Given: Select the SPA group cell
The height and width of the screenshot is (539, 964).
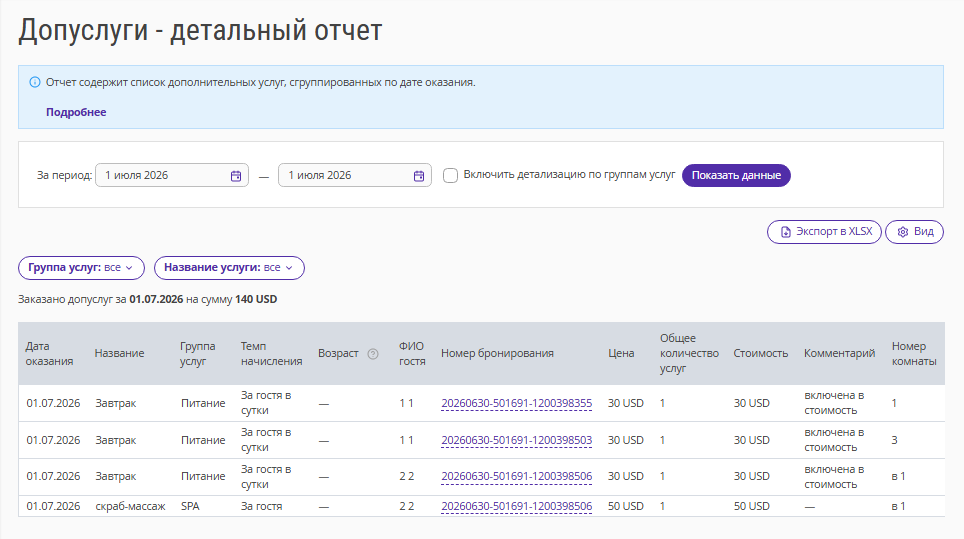Looking at the screenshot, I should (190, 506).
